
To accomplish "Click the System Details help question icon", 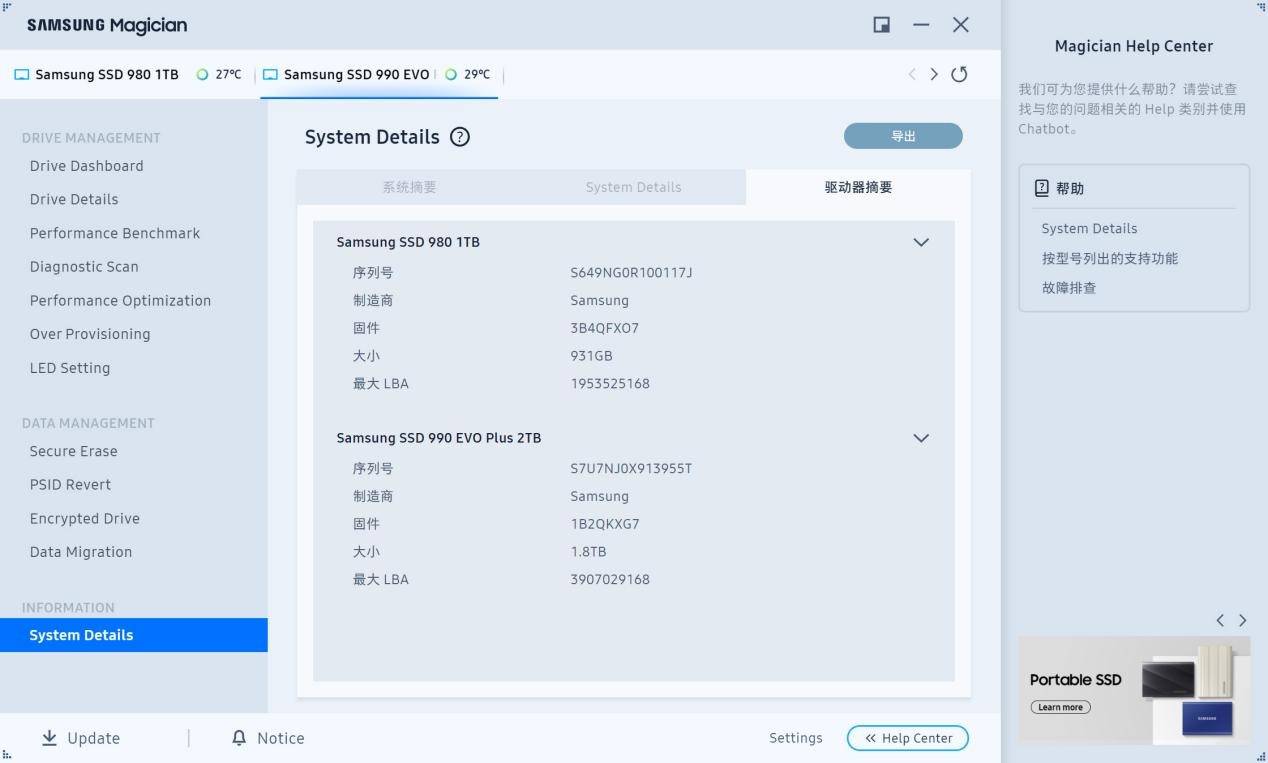I will (x=460, y=137).
